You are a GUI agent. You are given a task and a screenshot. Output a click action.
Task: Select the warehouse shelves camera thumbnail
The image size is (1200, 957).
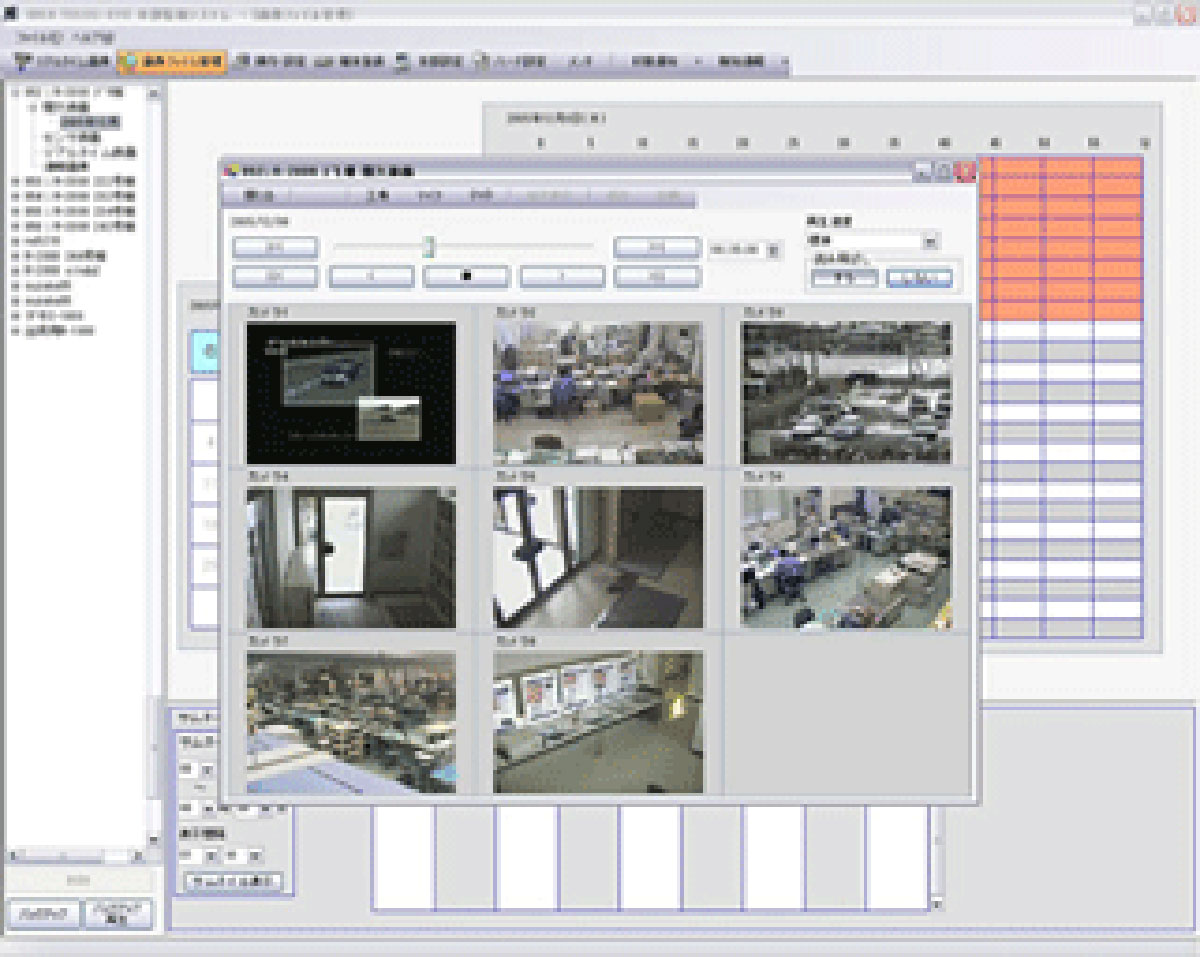351,722
